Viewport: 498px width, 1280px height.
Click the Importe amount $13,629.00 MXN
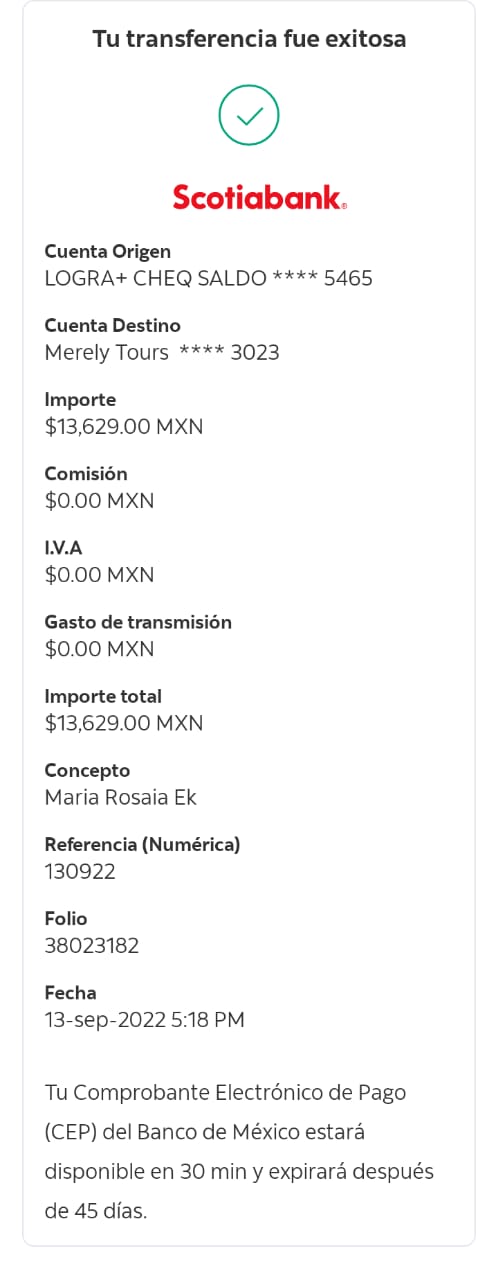124,427
